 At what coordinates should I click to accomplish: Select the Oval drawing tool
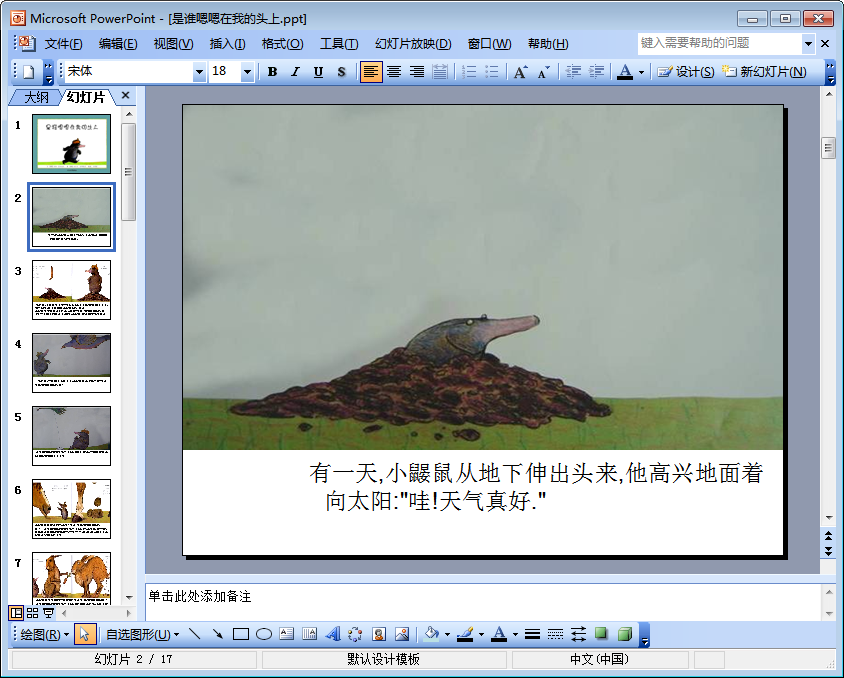coord(264,634)
